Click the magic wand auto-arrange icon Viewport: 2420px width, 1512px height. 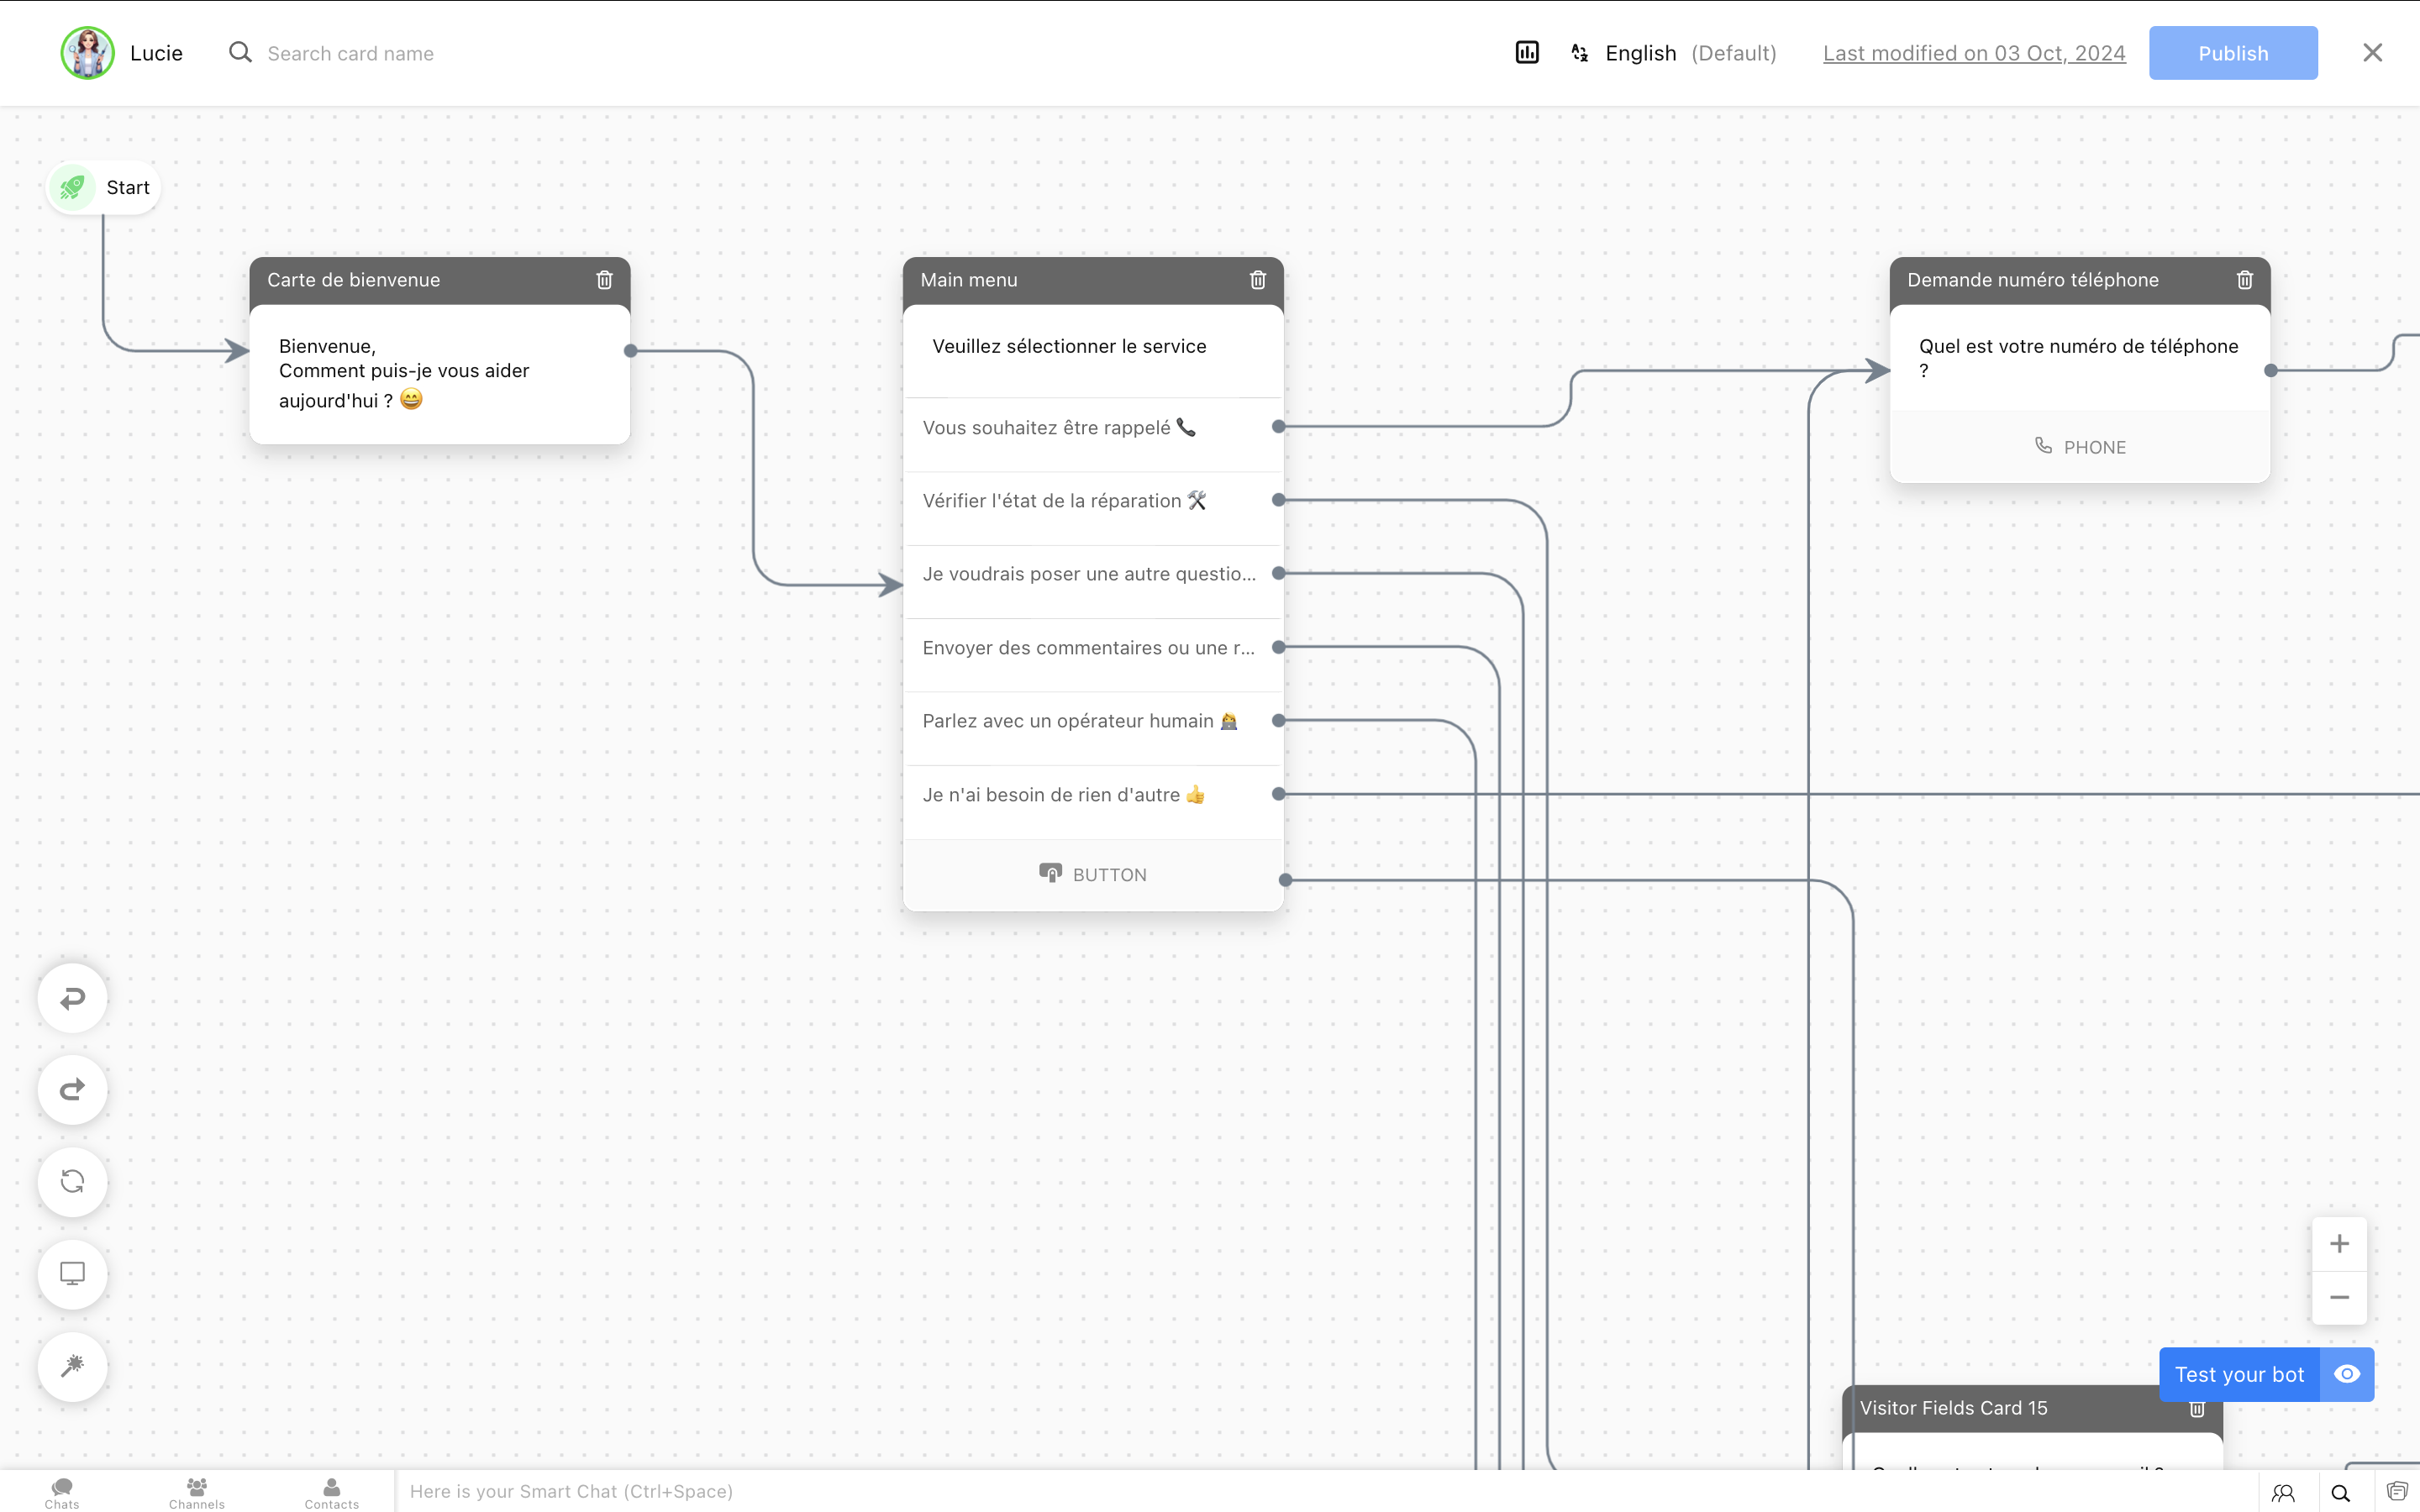pos(72,1366)
